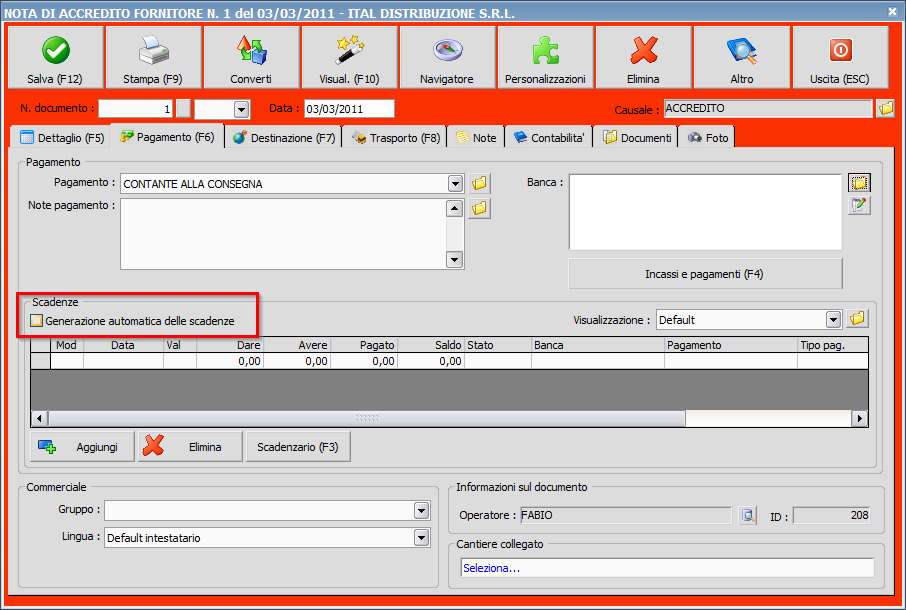Screen dimensions: 906x610
Task: Click the search icon next to Operatore field
Action: pyautogui.click(x=748, y=515)
